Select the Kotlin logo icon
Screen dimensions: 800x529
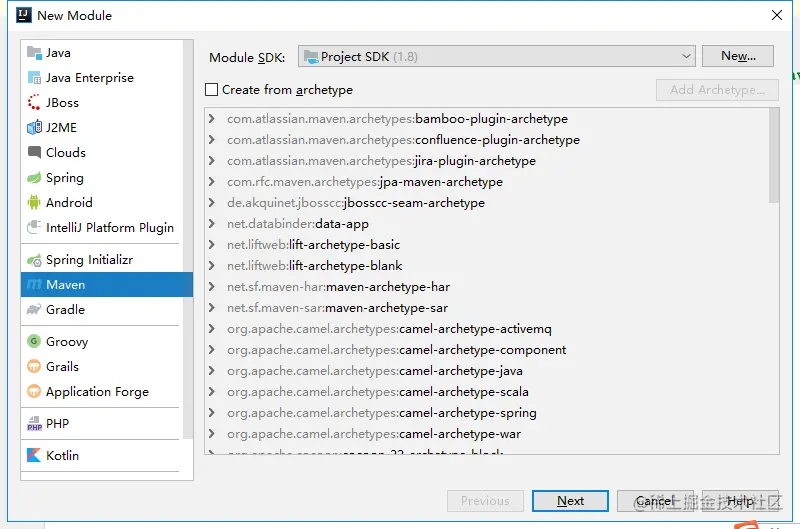click(34, 455)
